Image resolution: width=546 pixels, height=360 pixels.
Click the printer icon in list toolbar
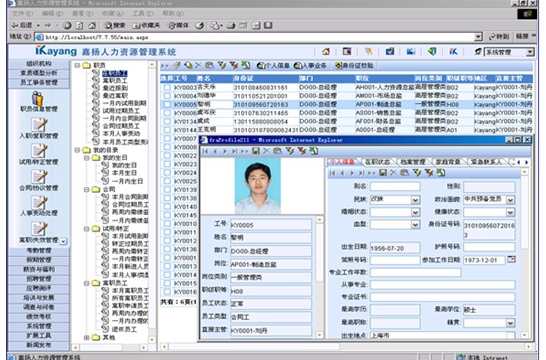click(209, 65)
